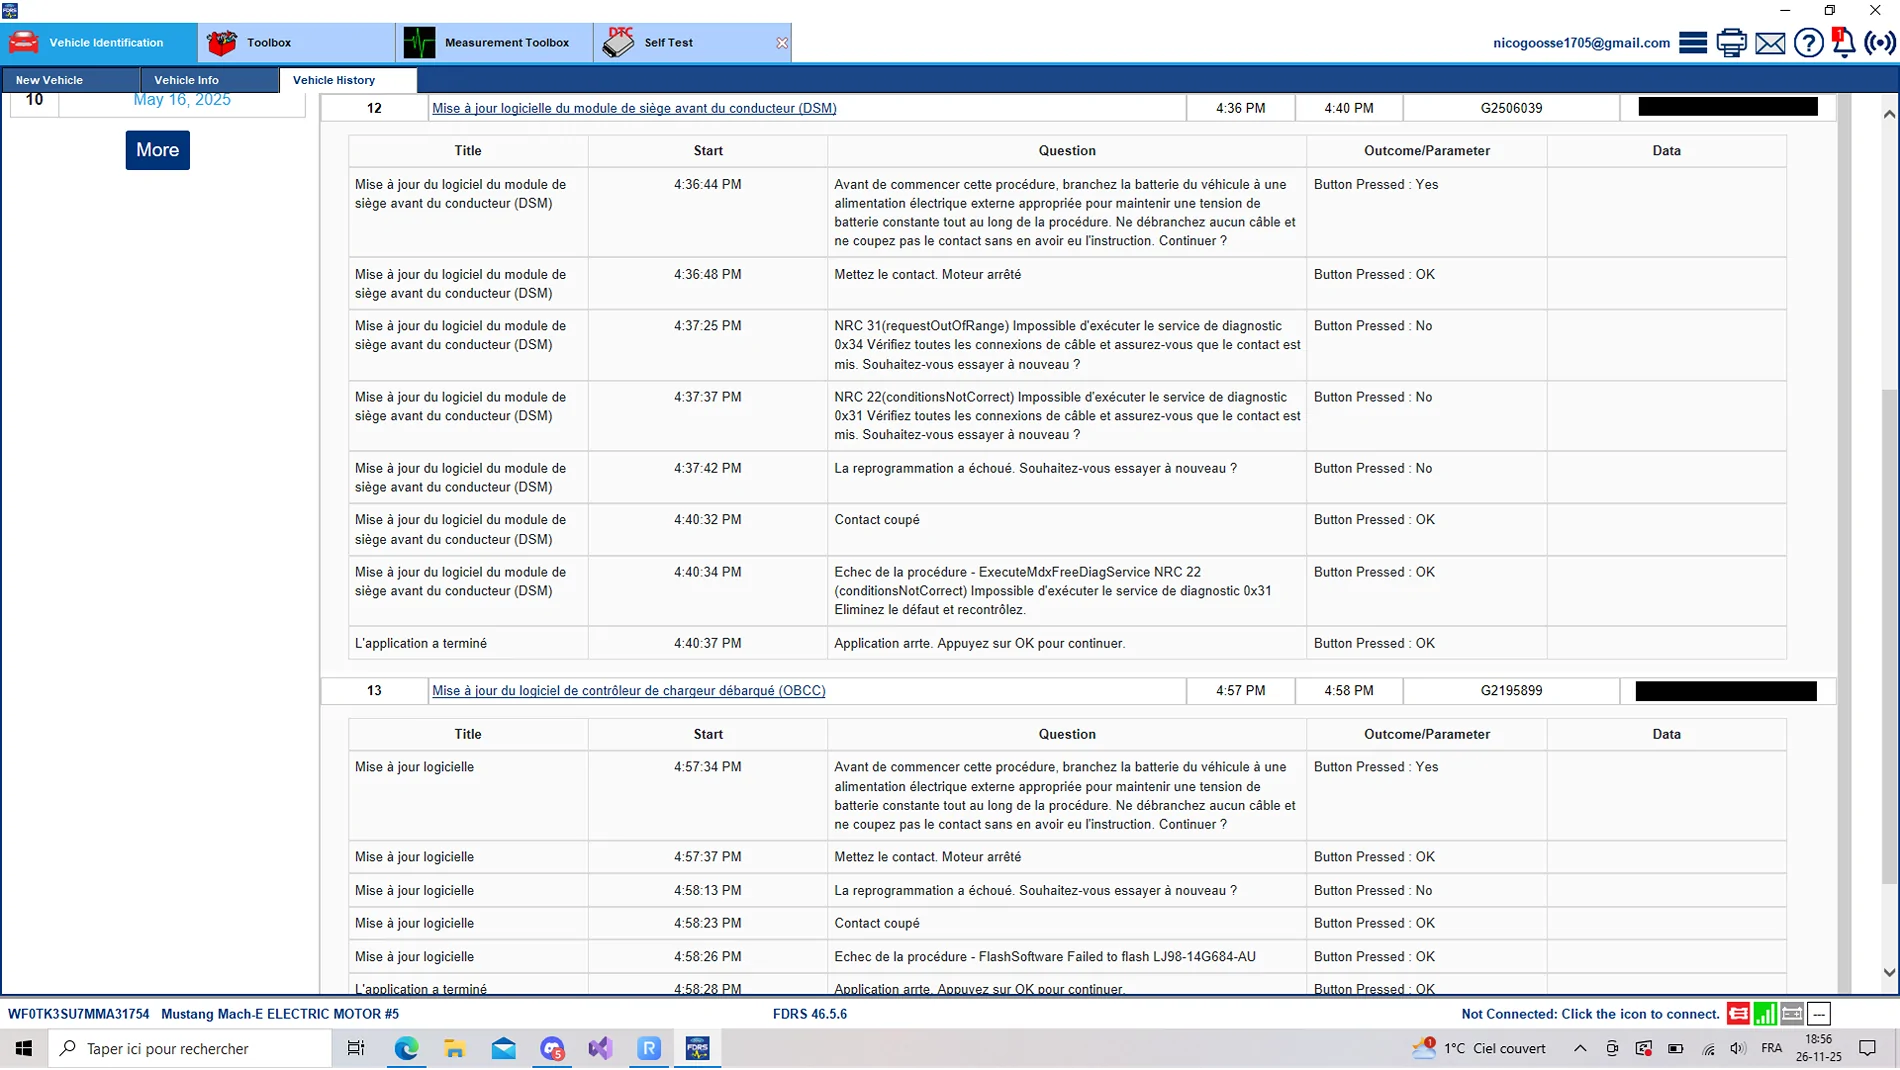Show hidden system tray icons
The height and width of the screenshot is (1070, 1900).
point(1580,1048)
